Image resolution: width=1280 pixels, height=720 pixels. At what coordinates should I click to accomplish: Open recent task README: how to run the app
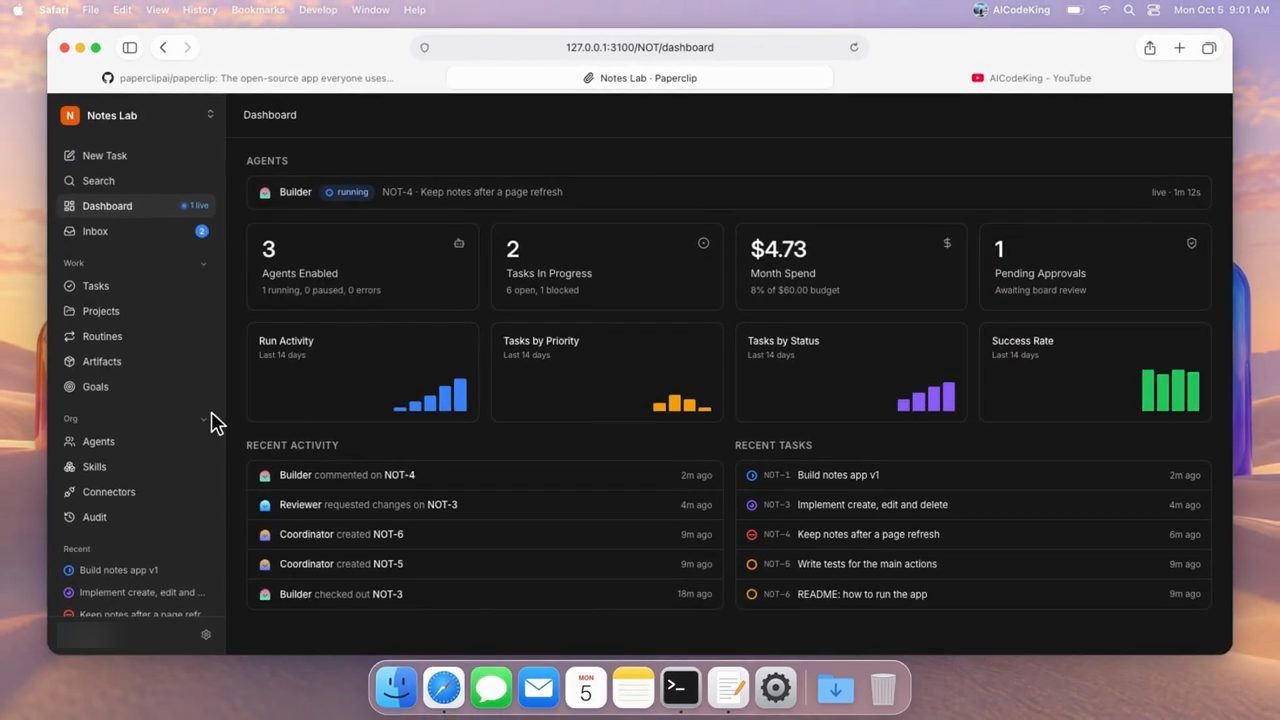(973, 594)
